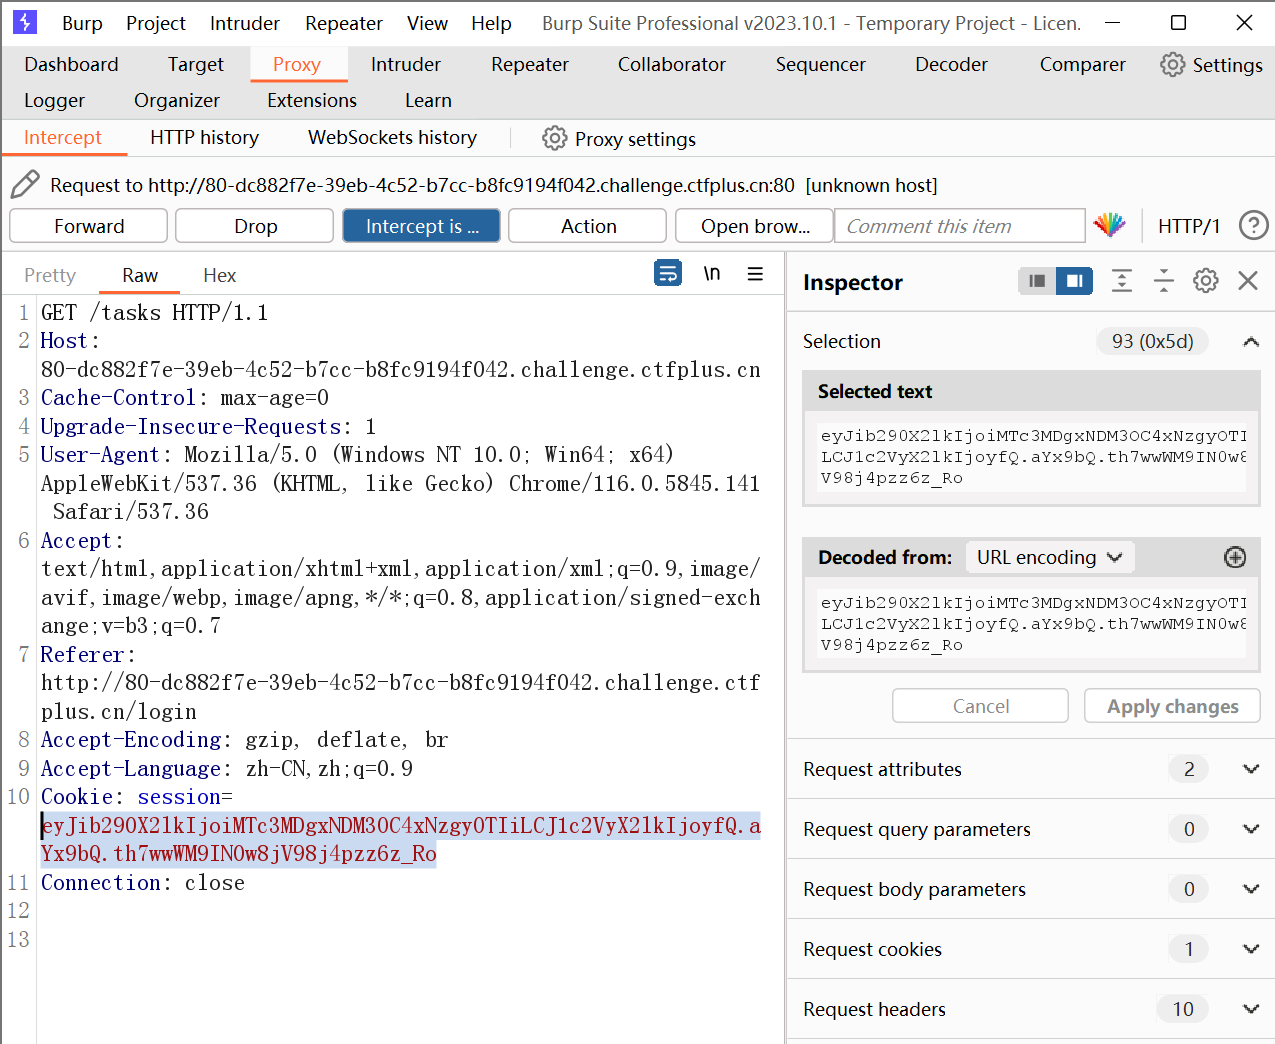Add a decoding step with the plus icon
The width and height of the screenshot is (1275, 1044).
tap(1235, 557)
